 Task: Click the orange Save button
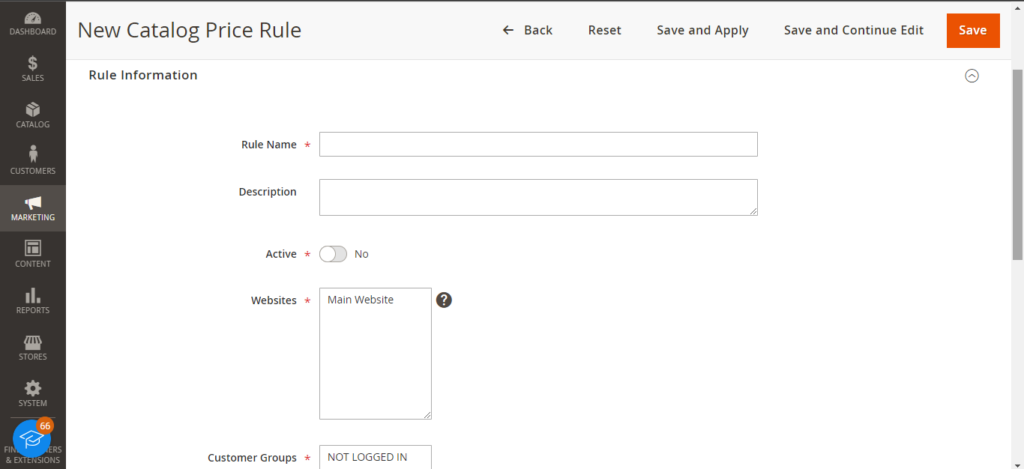pos(973,30)
